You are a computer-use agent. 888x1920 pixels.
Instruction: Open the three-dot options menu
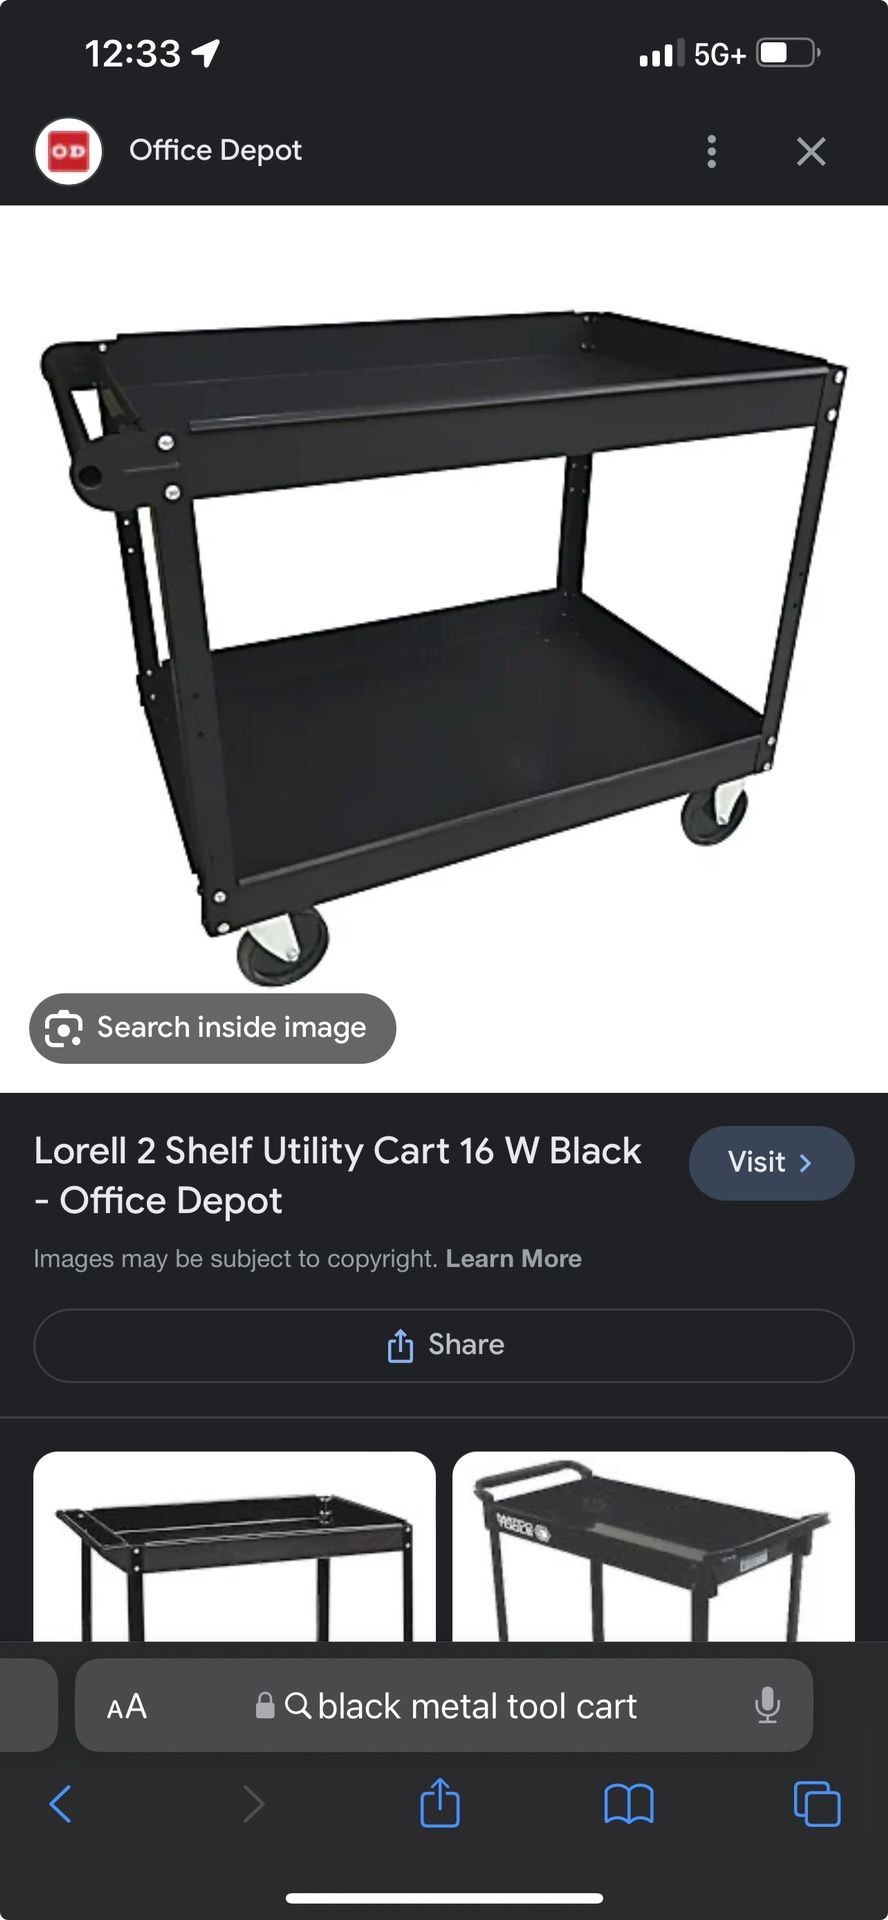711,151
